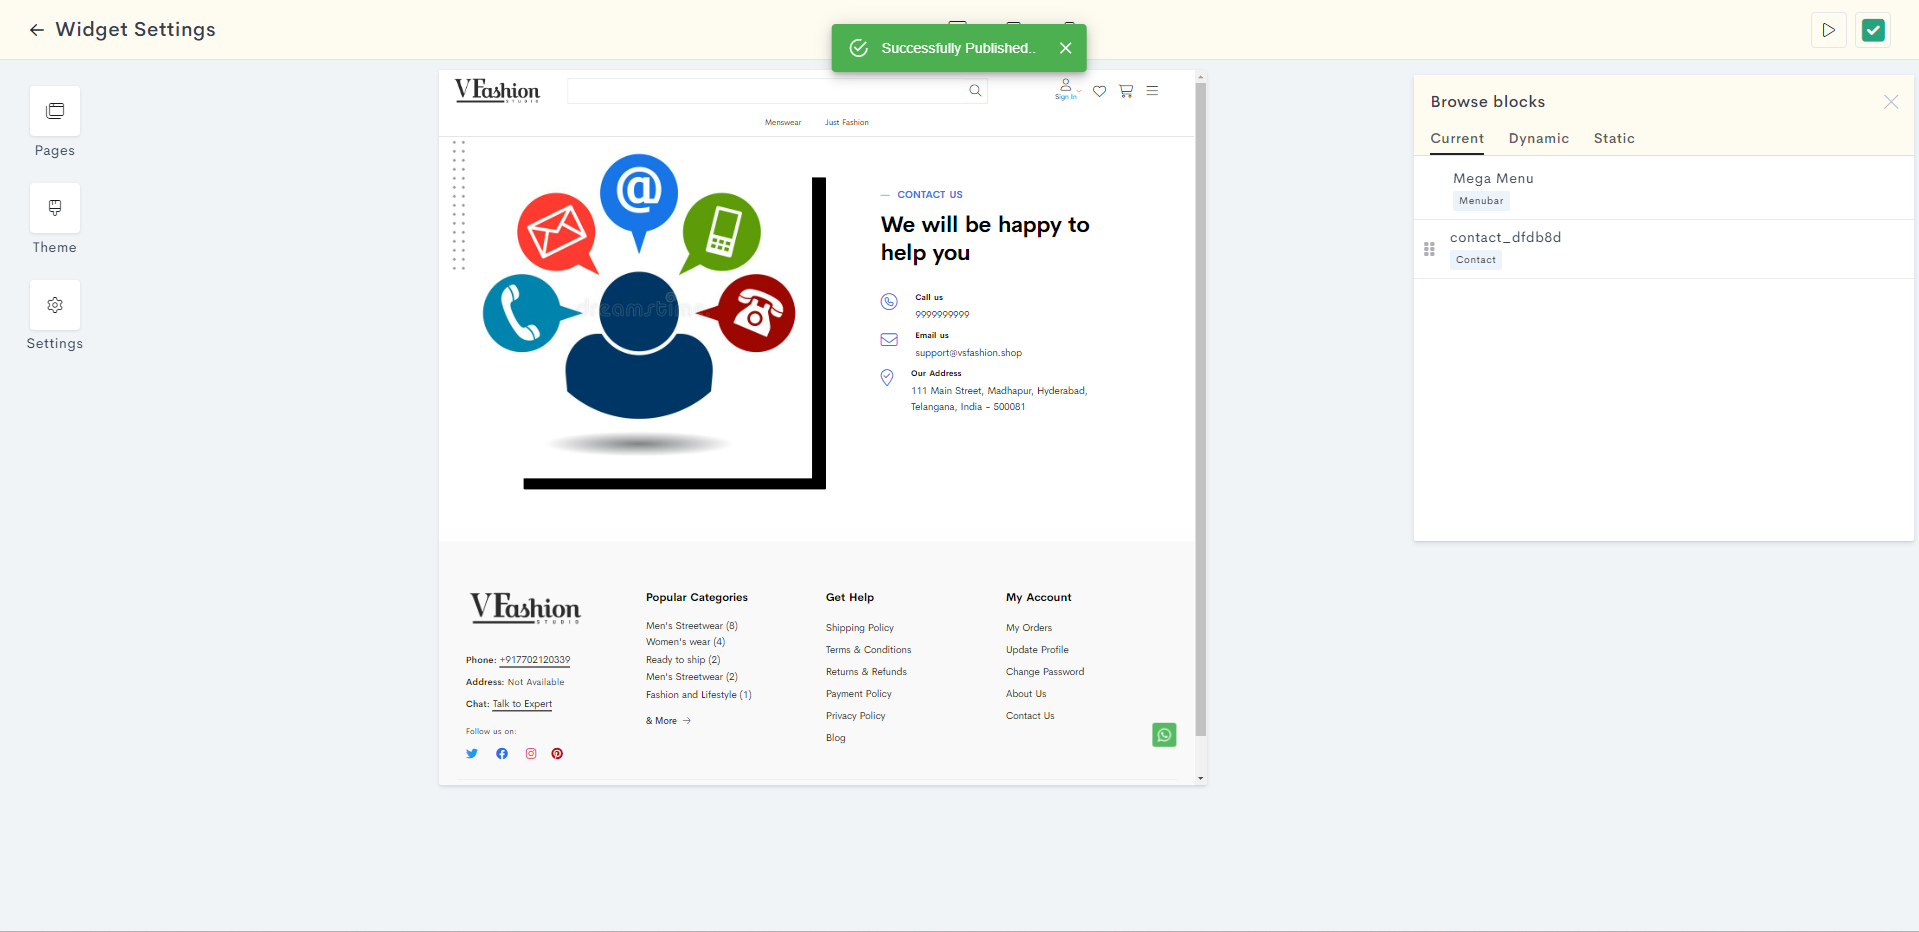Click the Contact tag label
This screenshot has width=1919, height=932.
click(1476, 260)
